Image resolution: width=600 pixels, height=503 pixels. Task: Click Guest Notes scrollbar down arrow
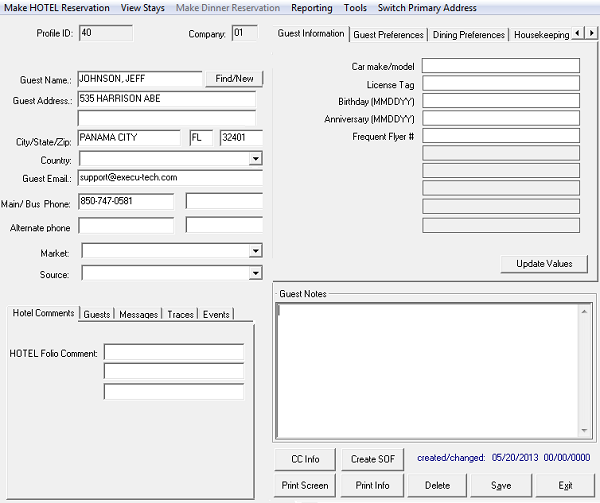point(584,431)
